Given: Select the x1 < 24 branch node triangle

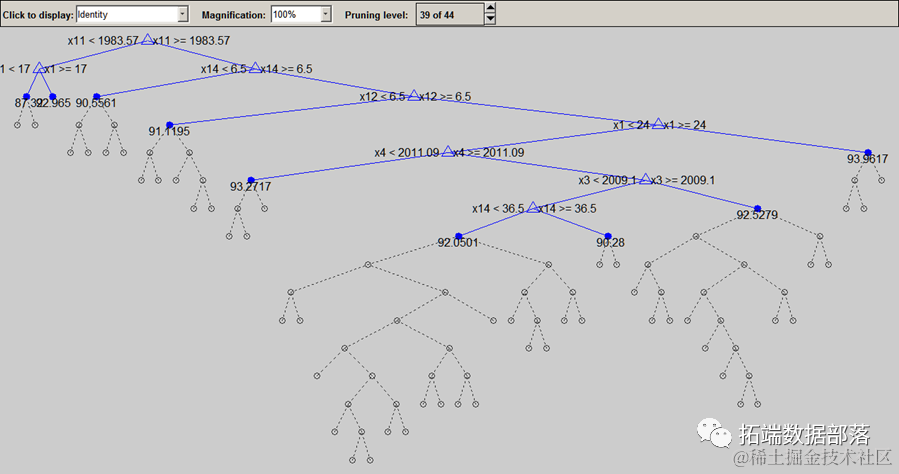Looking at the screenshot, I should pyautogui.click(x=658, y=123).
